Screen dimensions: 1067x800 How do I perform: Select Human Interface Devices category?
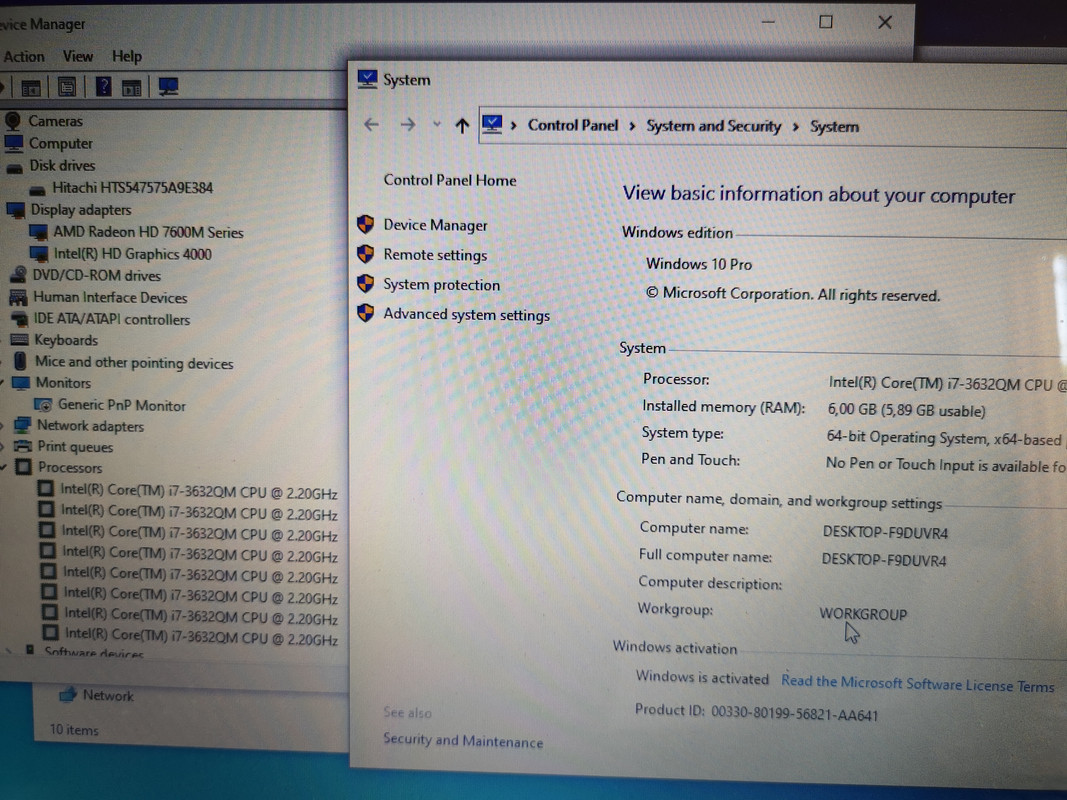coord(110,297)
